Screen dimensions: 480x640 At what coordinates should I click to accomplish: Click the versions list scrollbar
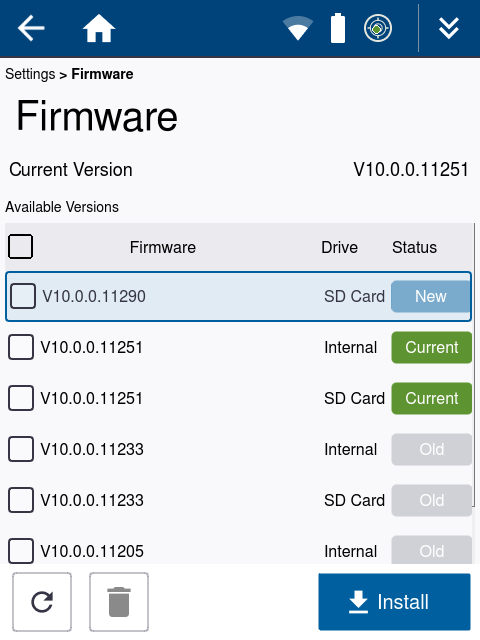click(474, 364)
